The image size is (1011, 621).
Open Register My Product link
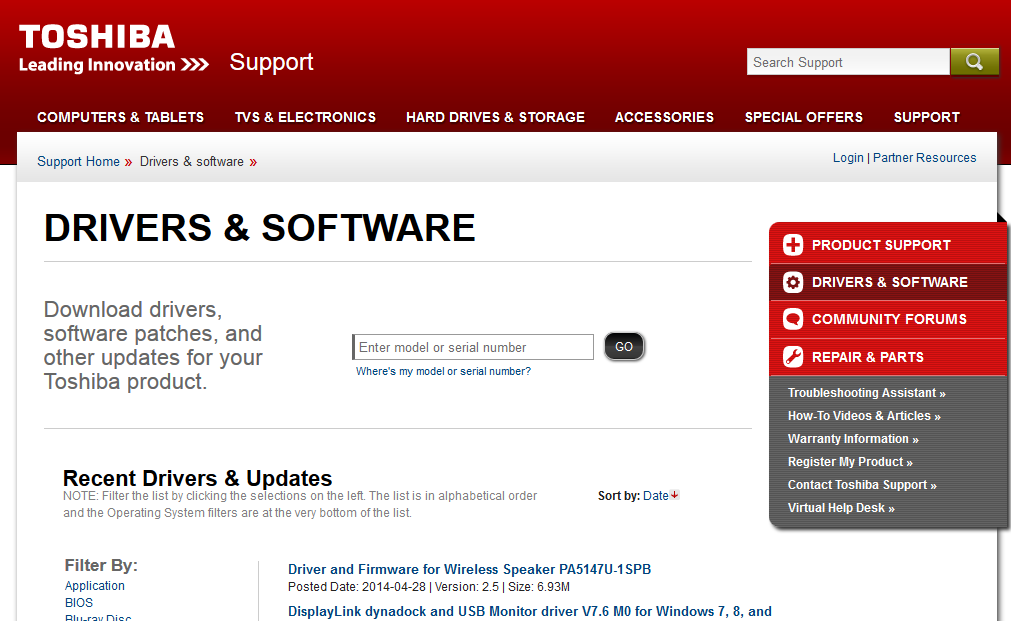click(x=850, y=462)
